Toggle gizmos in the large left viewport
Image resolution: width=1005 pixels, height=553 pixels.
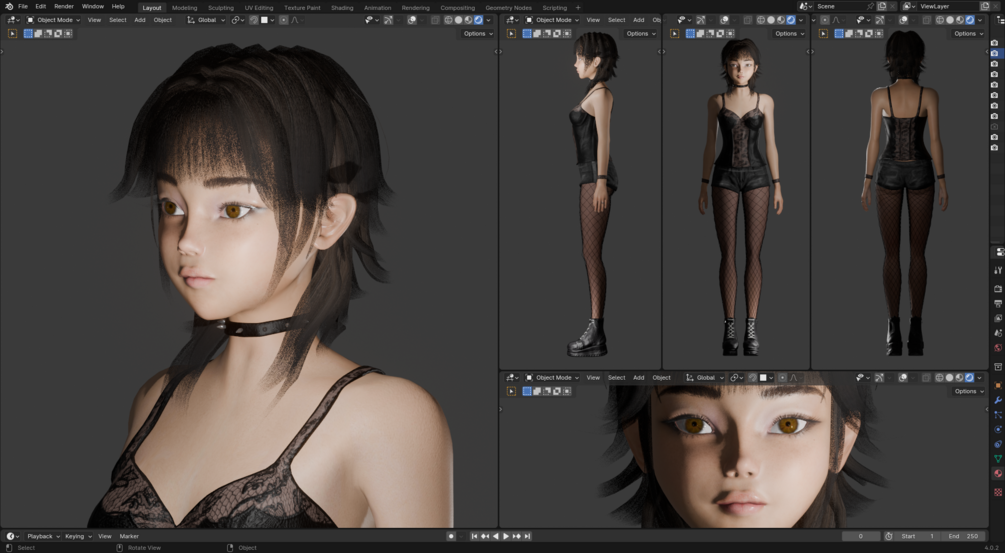(388, 20)
